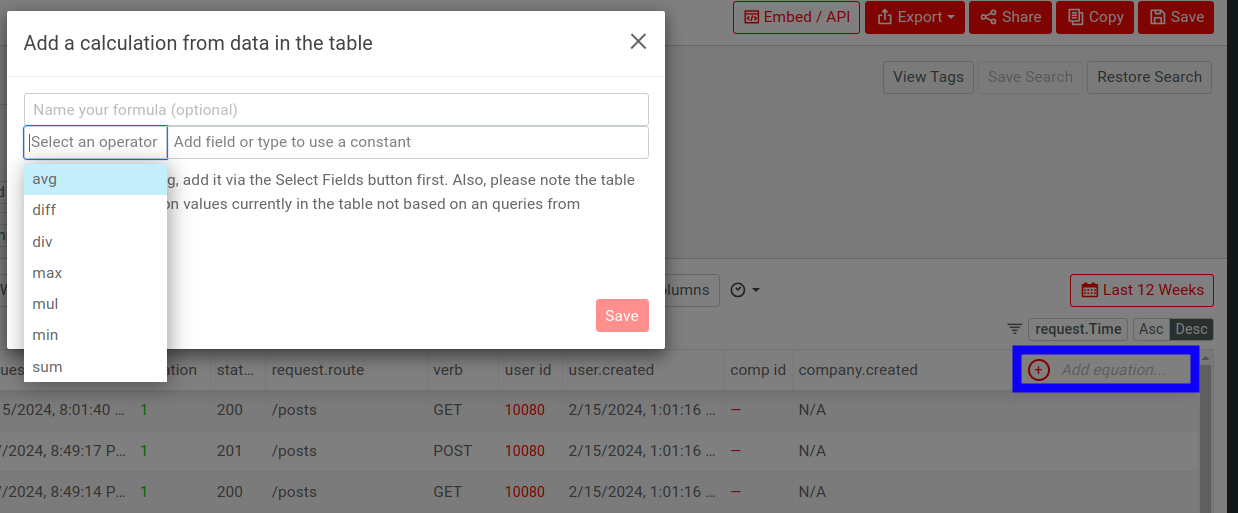The height and width of the screenshot is (513, 1238).
Task: Open the Last 12 Weeks date range
Action: (x=1142, y=290)
